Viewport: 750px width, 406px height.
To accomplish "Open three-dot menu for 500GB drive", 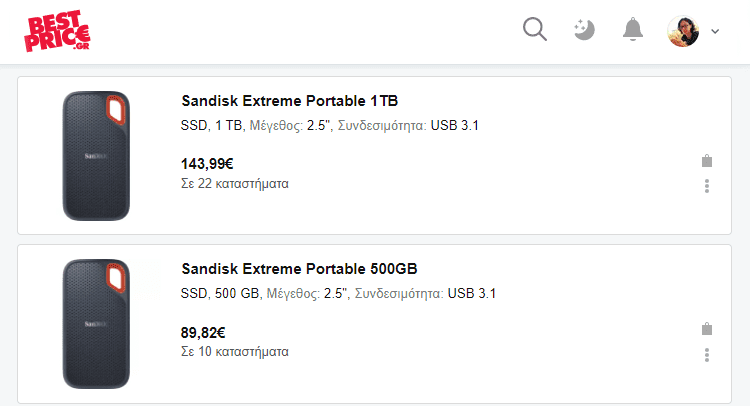I will [707, 355].
